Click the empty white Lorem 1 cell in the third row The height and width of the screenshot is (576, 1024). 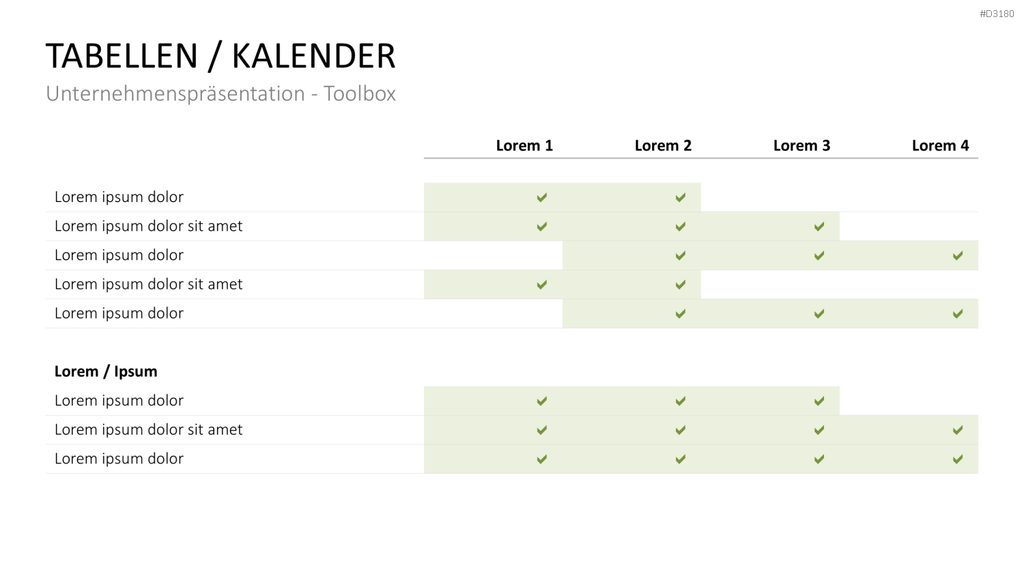493,255
